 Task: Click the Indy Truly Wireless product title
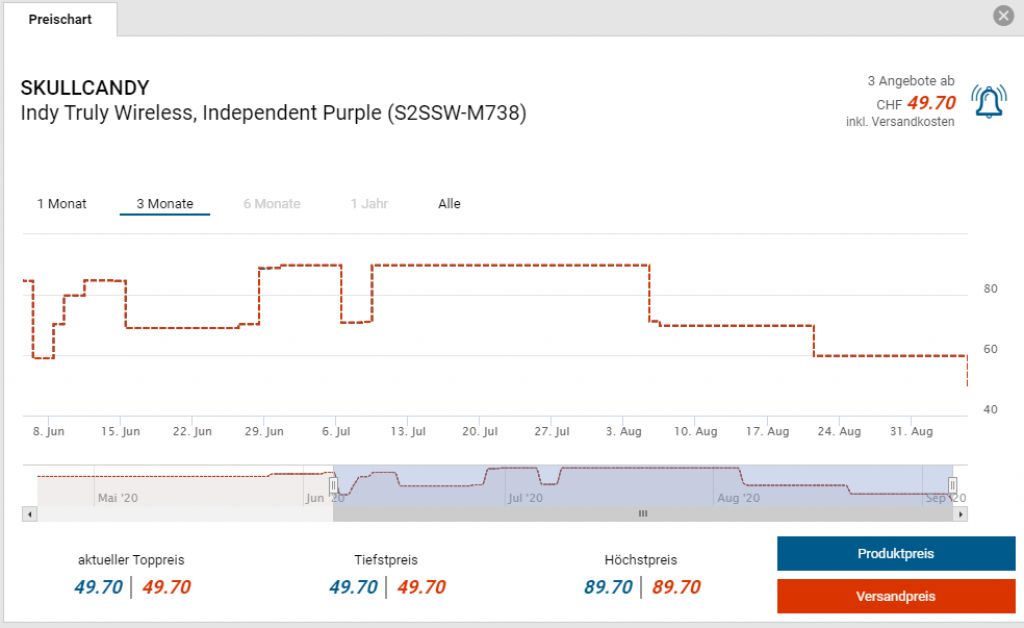pyautogui.click(x=273, y=113)
